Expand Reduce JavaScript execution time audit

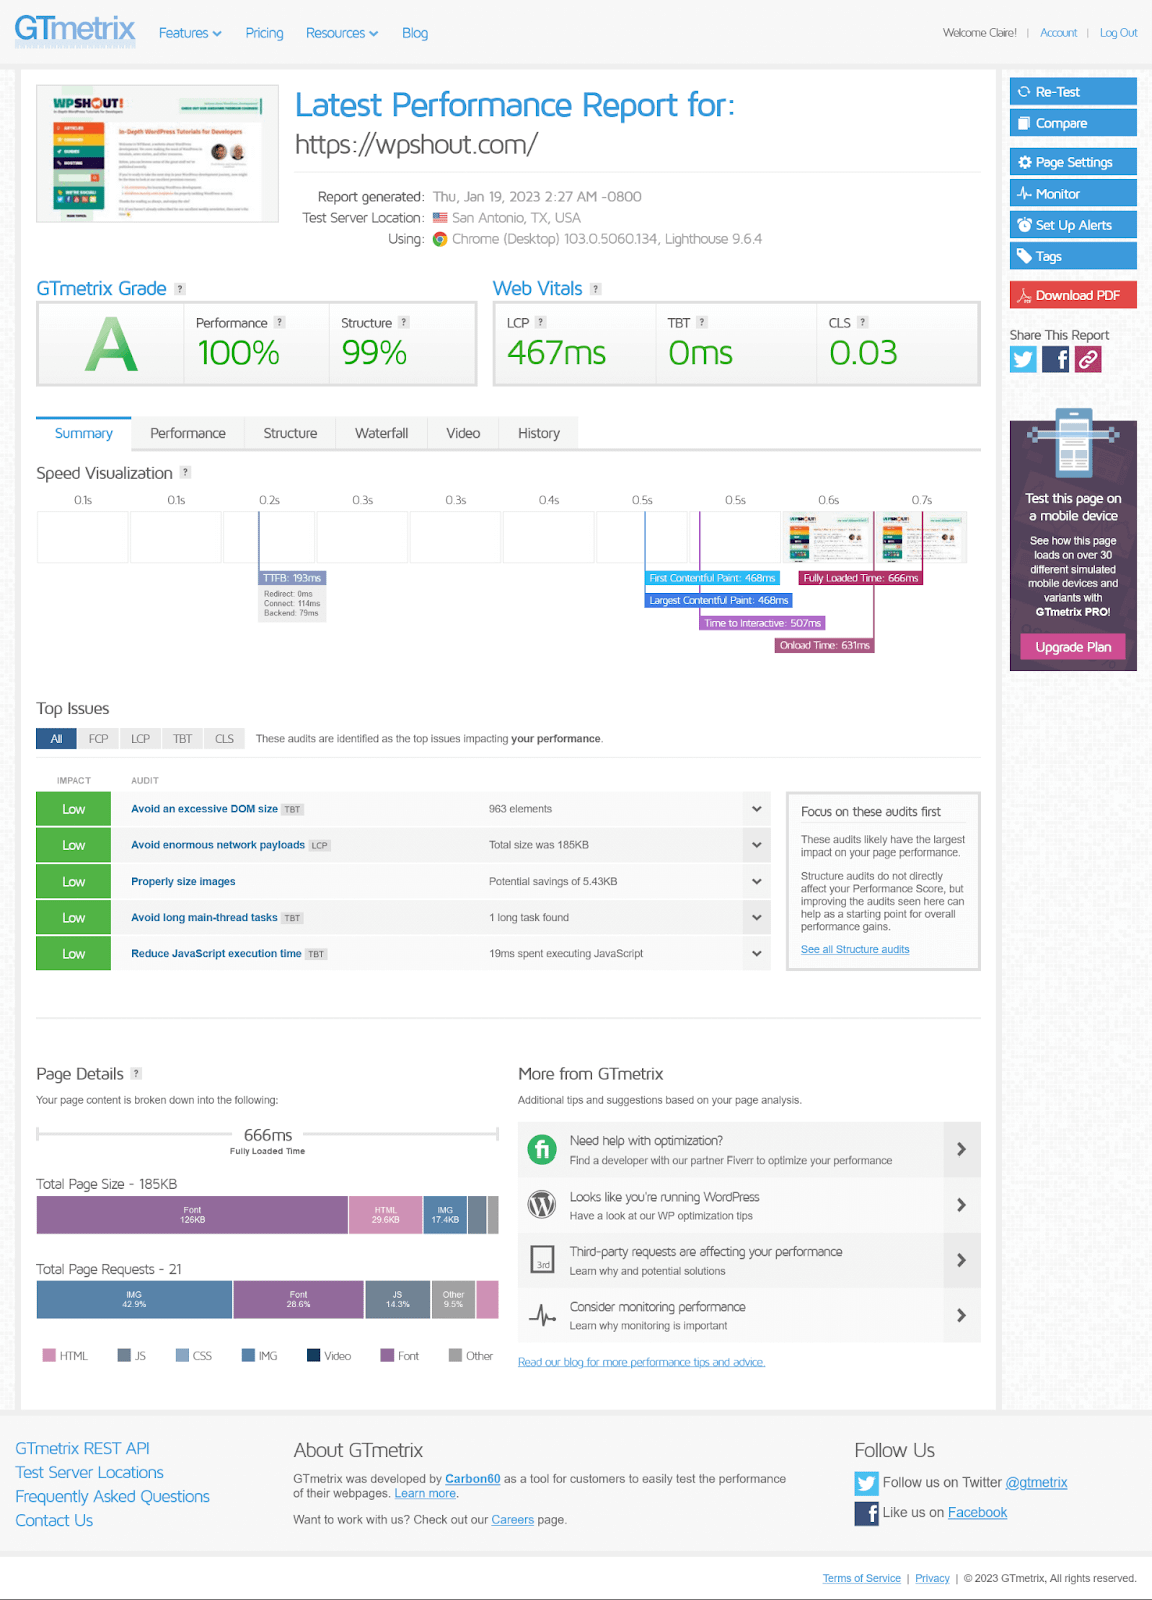757,953
